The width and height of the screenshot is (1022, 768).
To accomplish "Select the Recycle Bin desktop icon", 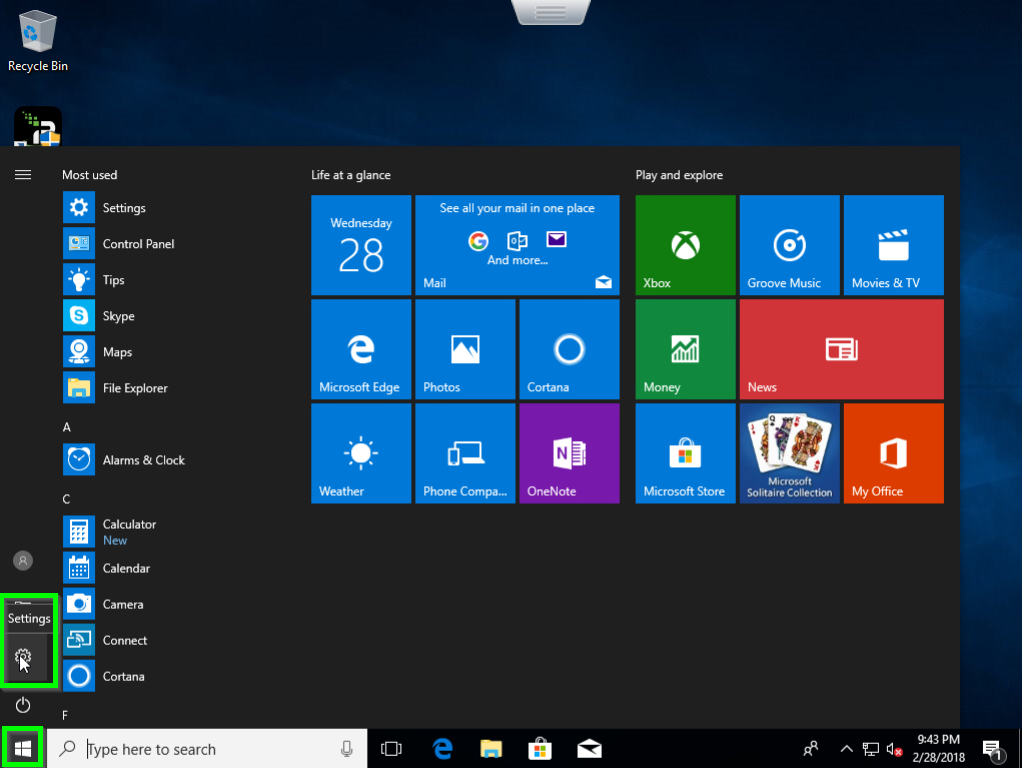I will [38, 40].
